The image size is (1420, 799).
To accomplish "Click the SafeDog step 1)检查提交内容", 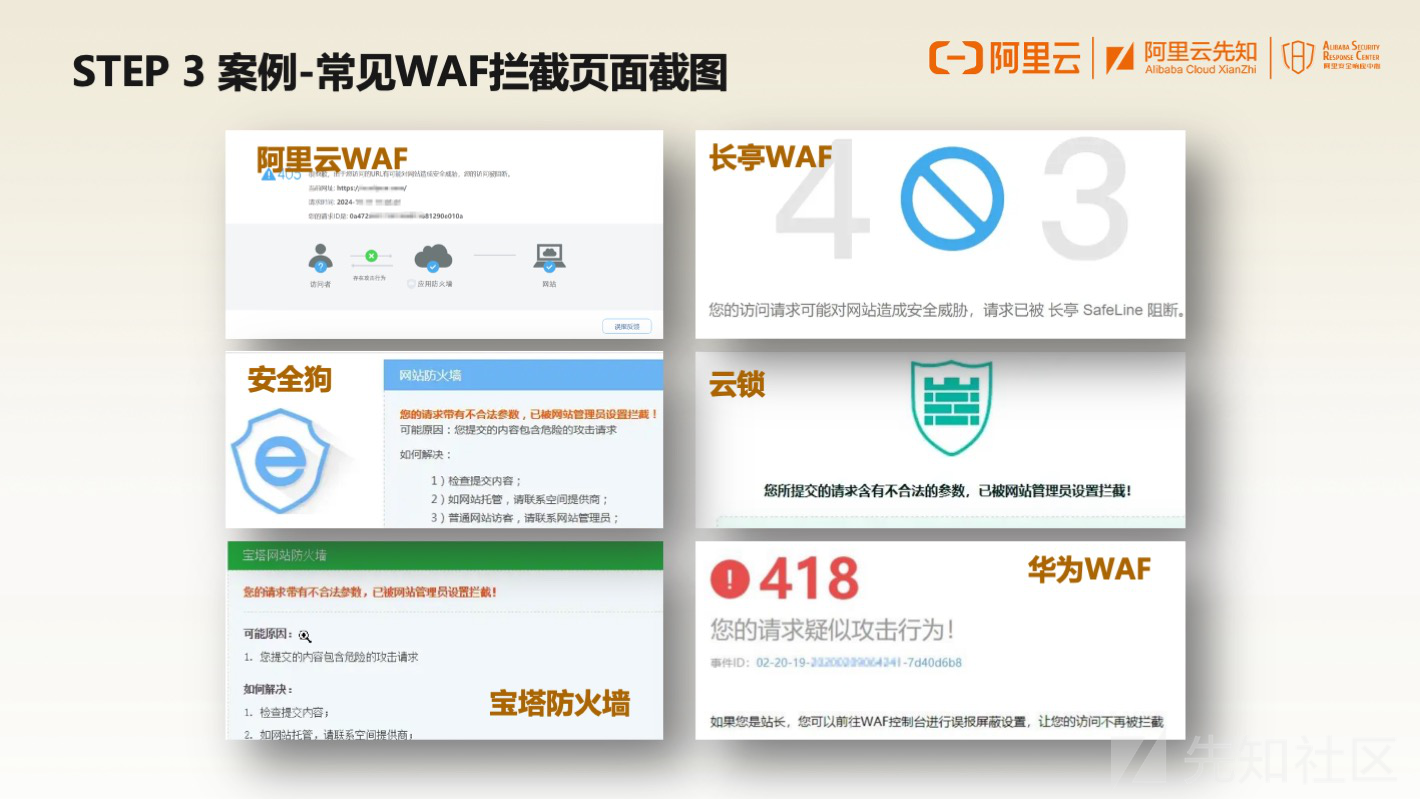I will (476, 481).
